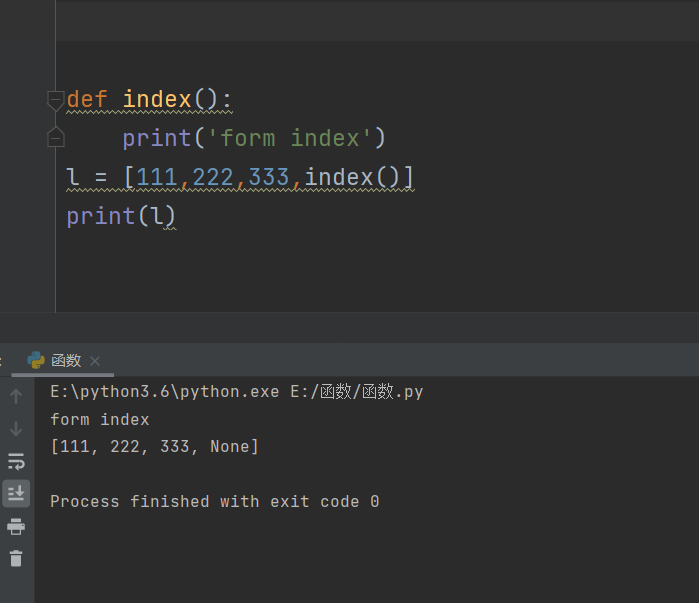699x603 pixels.
Task: Click the fold end marker beside print('form index')
Action: 56,137
